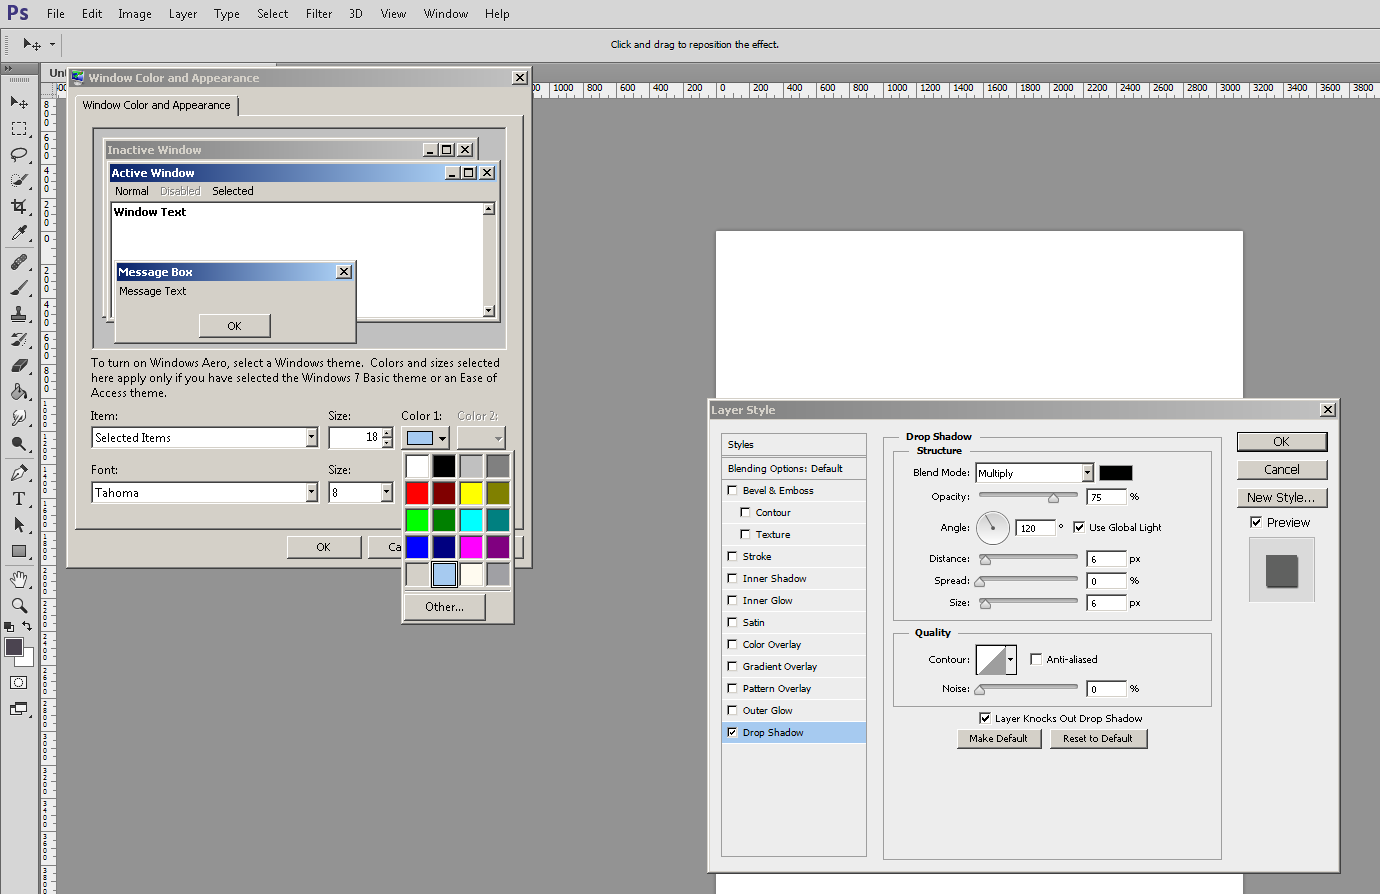The width and height of the screenshot is (1380, 894).
Task: Select the Eyedropper tool
Action: (x=19, y=232)
